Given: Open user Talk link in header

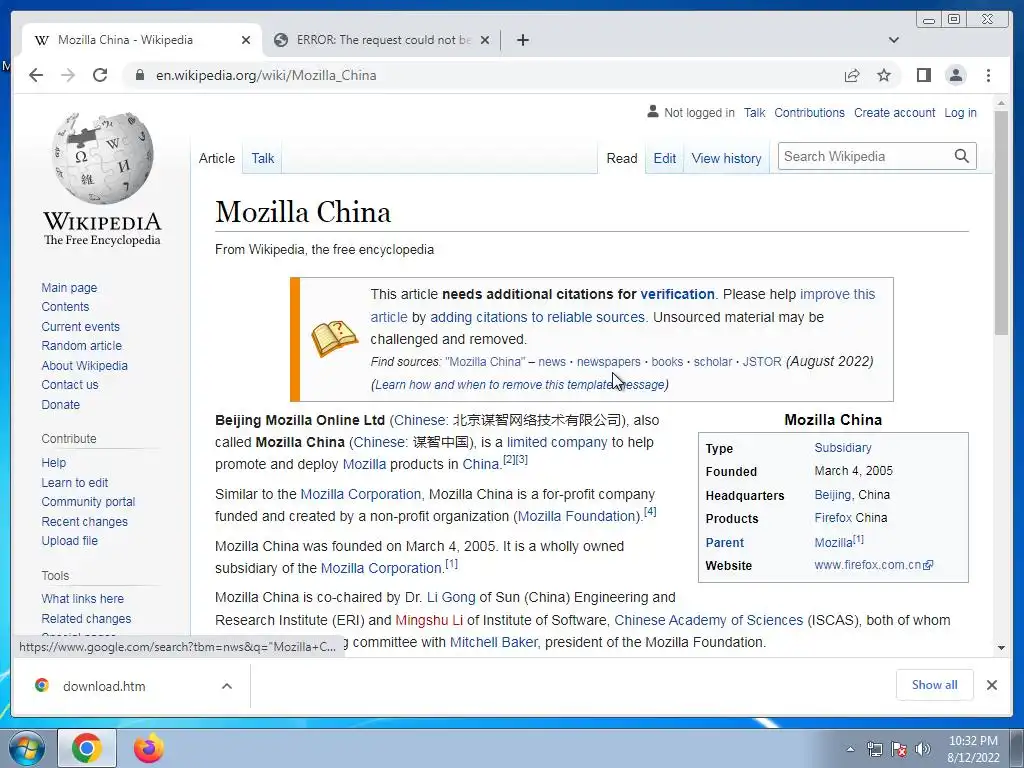Looking at the screenshot, I should coord(754,112).
